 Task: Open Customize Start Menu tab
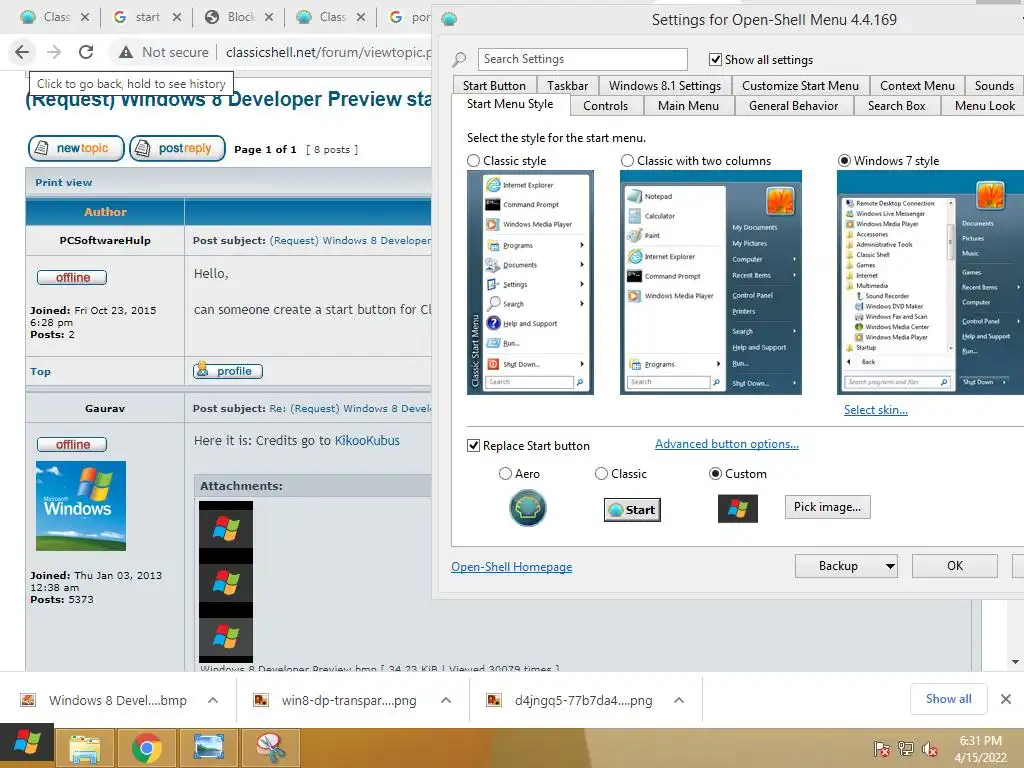pyautogui.click(x=800, y=86)
